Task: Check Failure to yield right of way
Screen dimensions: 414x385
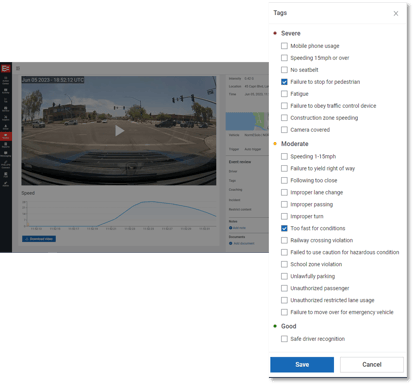Action: point(284,169)
